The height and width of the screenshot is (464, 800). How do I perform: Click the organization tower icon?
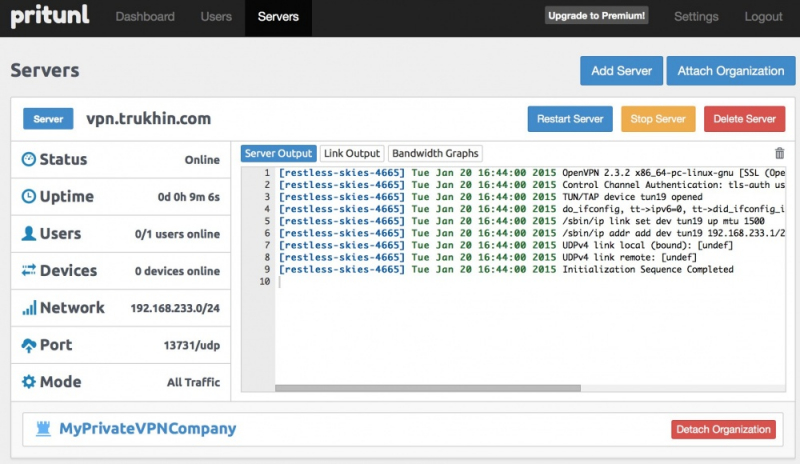[x=42, y=429]
